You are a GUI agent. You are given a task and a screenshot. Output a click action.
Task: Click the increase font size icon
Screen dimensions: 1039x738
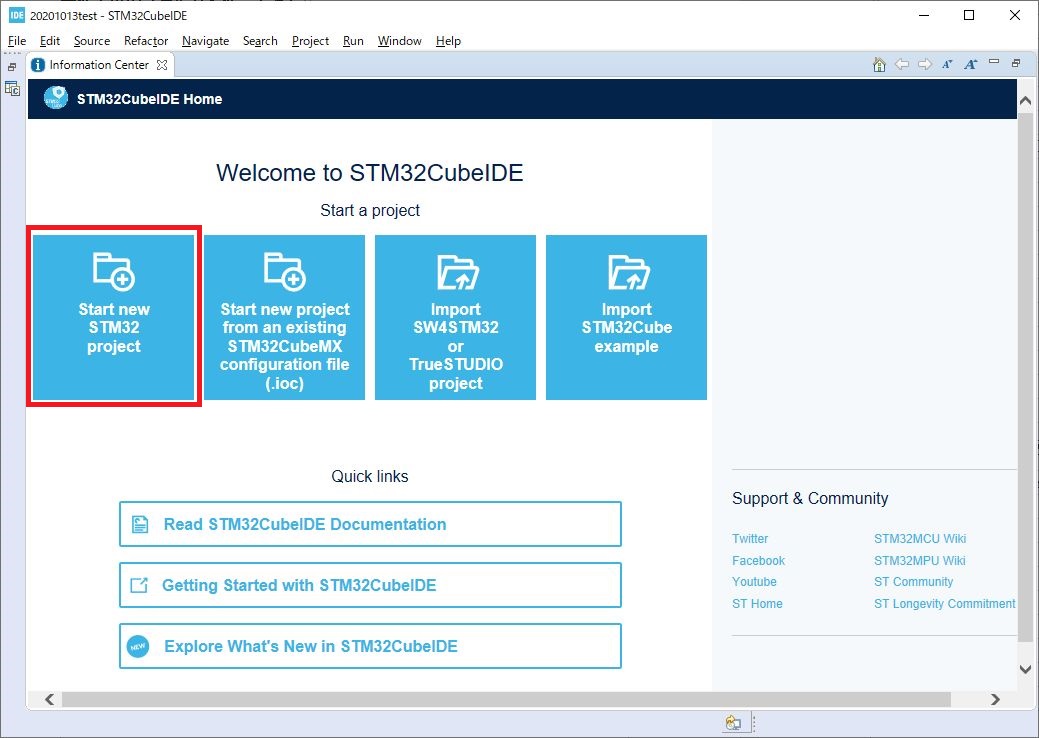[970, 65]
